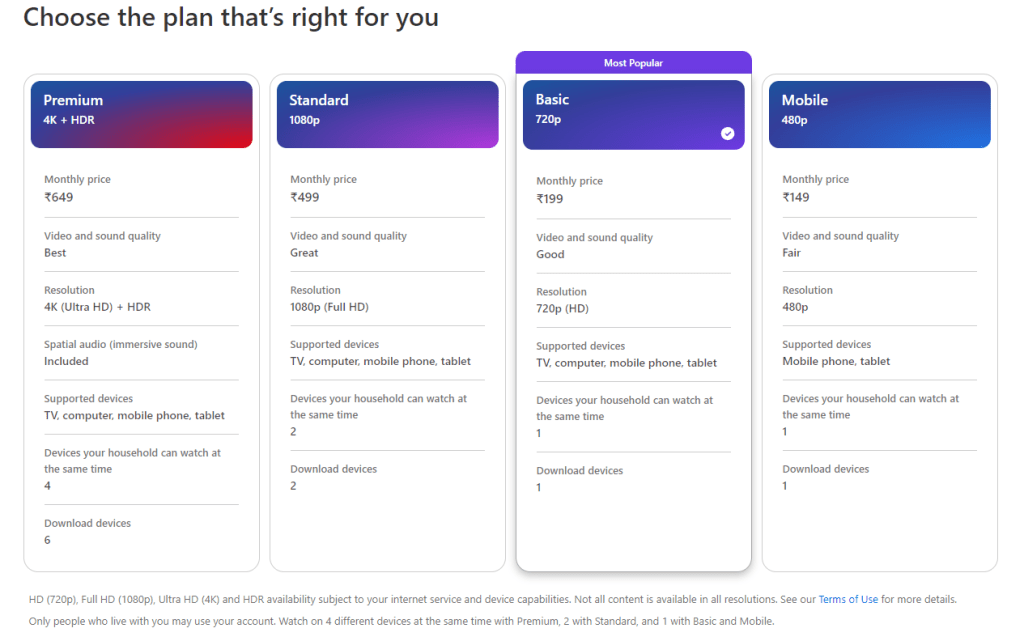The image size is (1024, 641).
Task: Click Mobile's supported devices 'Mobile phone, tablet'
Action: [836, 361]
